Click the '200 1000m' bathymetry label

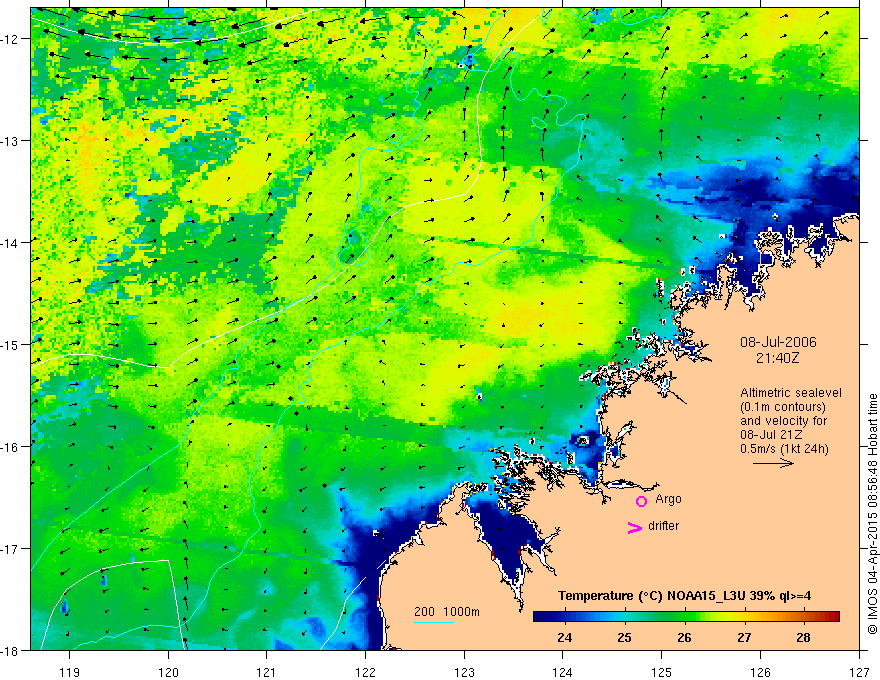447,612
